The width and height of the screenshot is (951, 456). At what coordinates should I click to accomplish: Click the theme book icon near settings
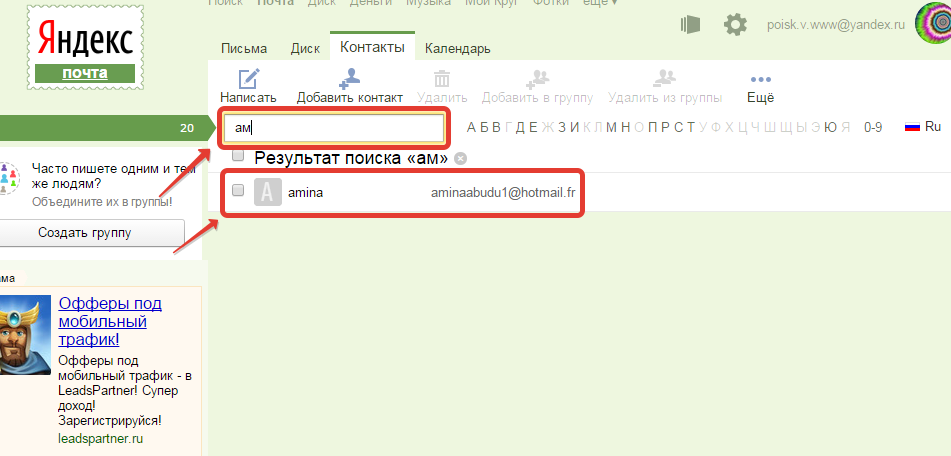690,24
